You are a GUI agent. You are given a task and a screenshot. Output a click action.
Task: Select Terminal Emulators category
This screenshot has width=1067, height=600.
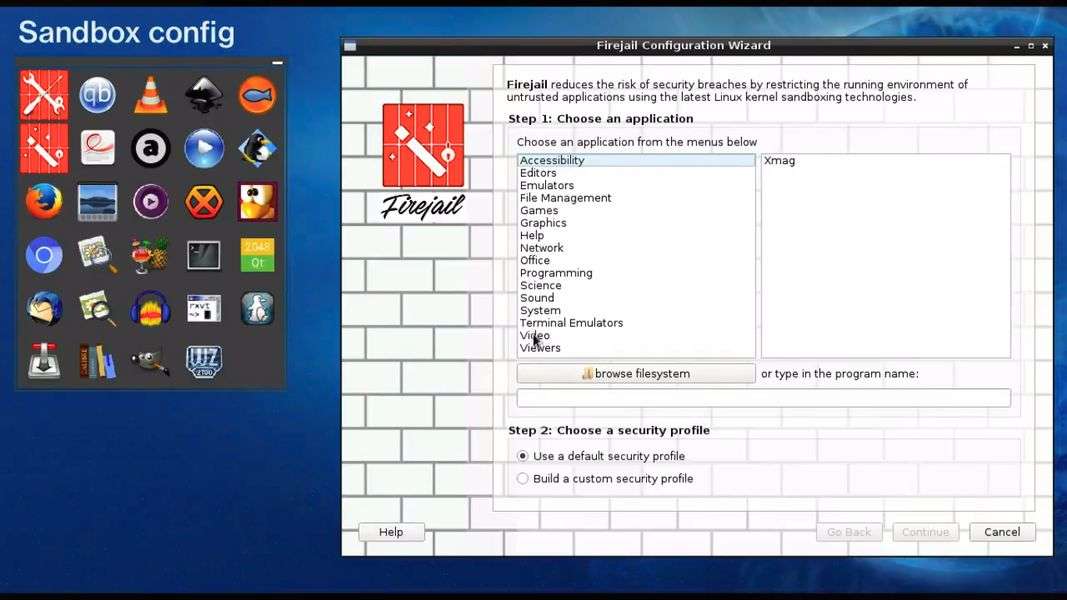click(x=571, y=323)
